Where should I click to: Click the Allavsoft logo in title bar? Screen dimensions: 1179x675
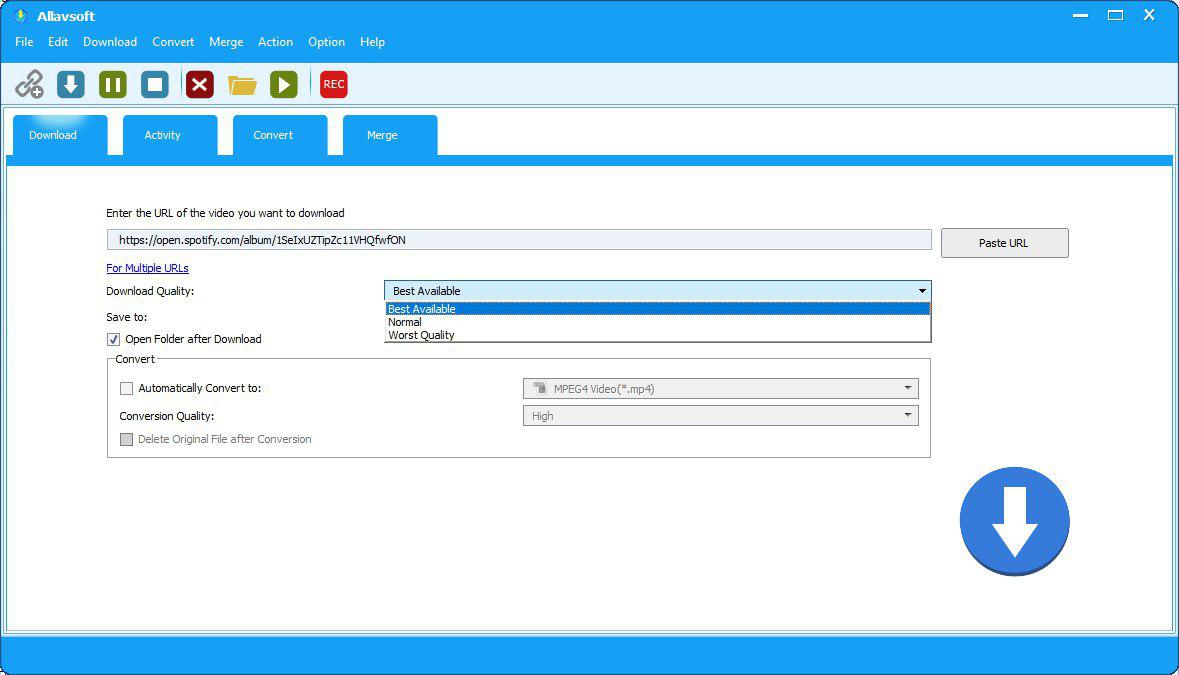tap(20, 16)
